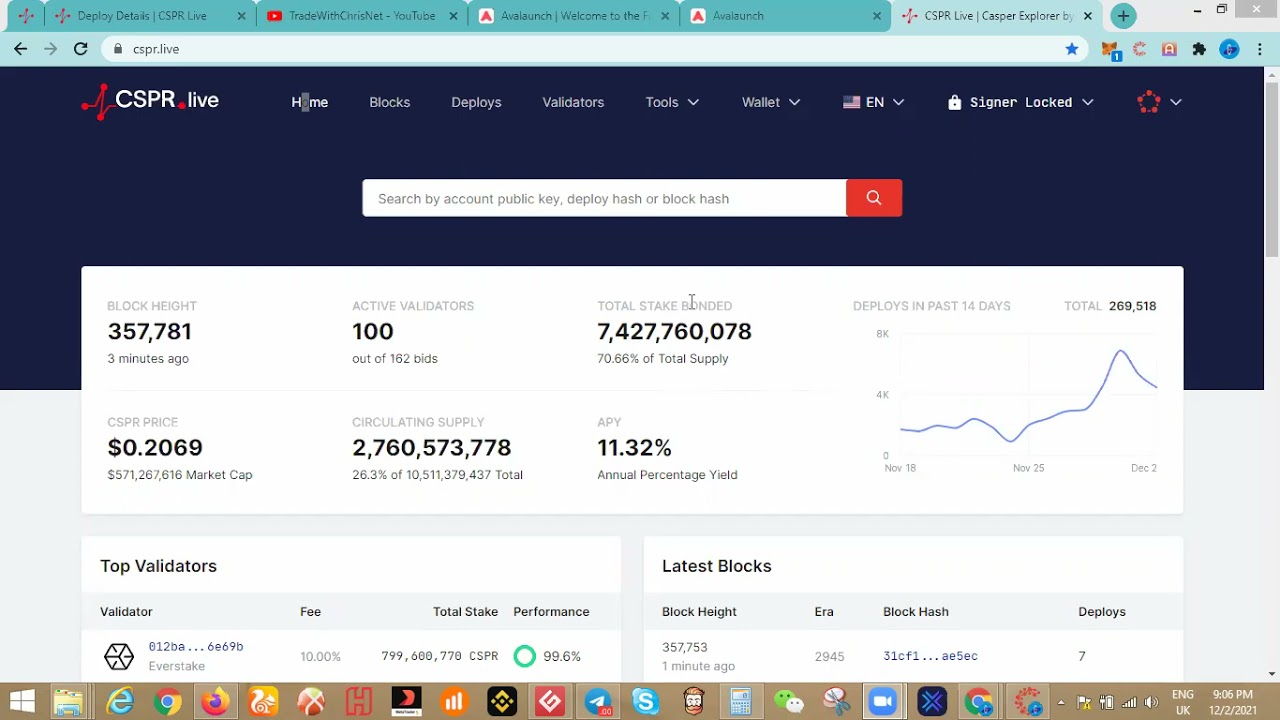1280x720 pixels.
Task: Click the taskbar volume speaker icon
Action: click(x=1151, y=702)
